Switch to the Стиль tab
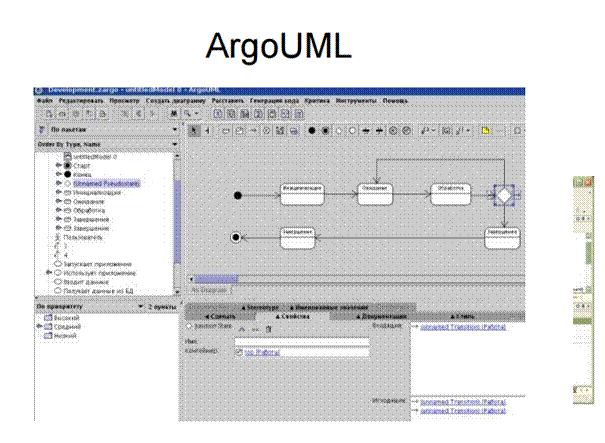605x443 pixels. click(463, 316)
